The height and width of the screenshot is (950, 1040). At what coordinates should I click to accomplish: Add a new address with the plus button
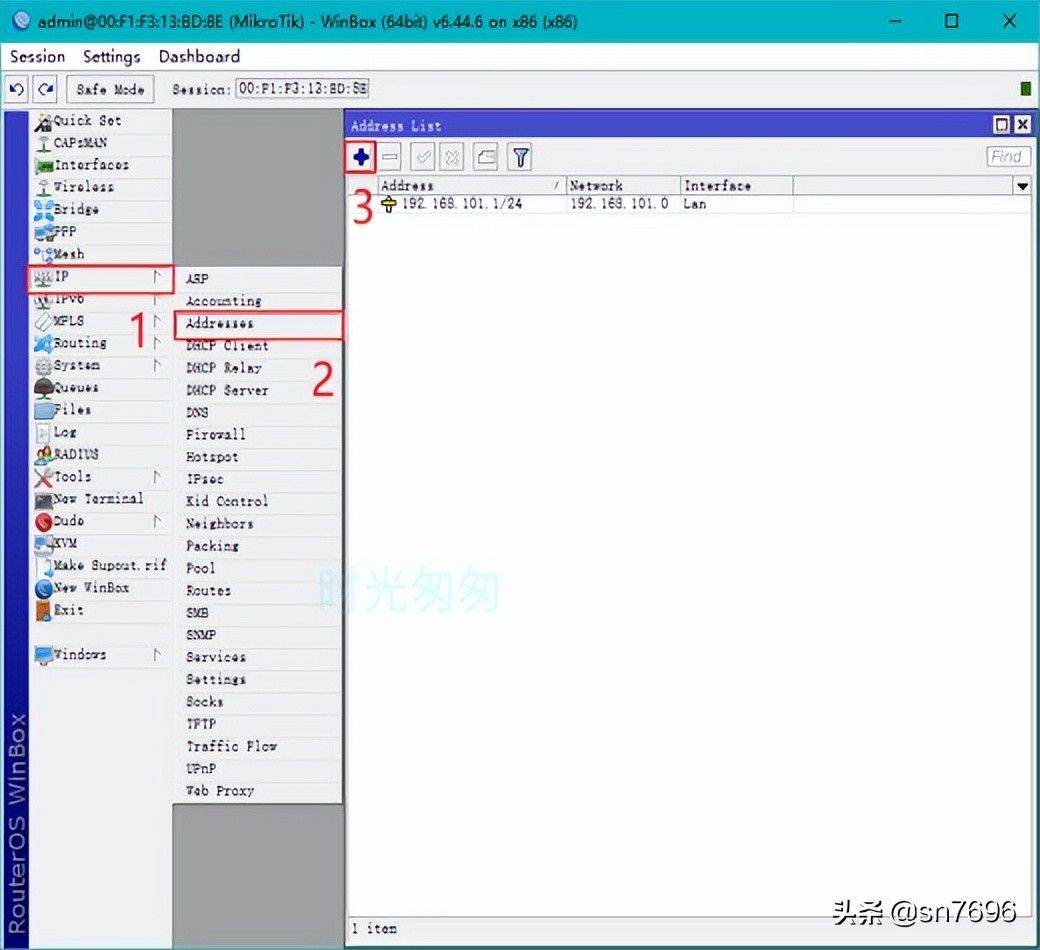coord(360,157)
